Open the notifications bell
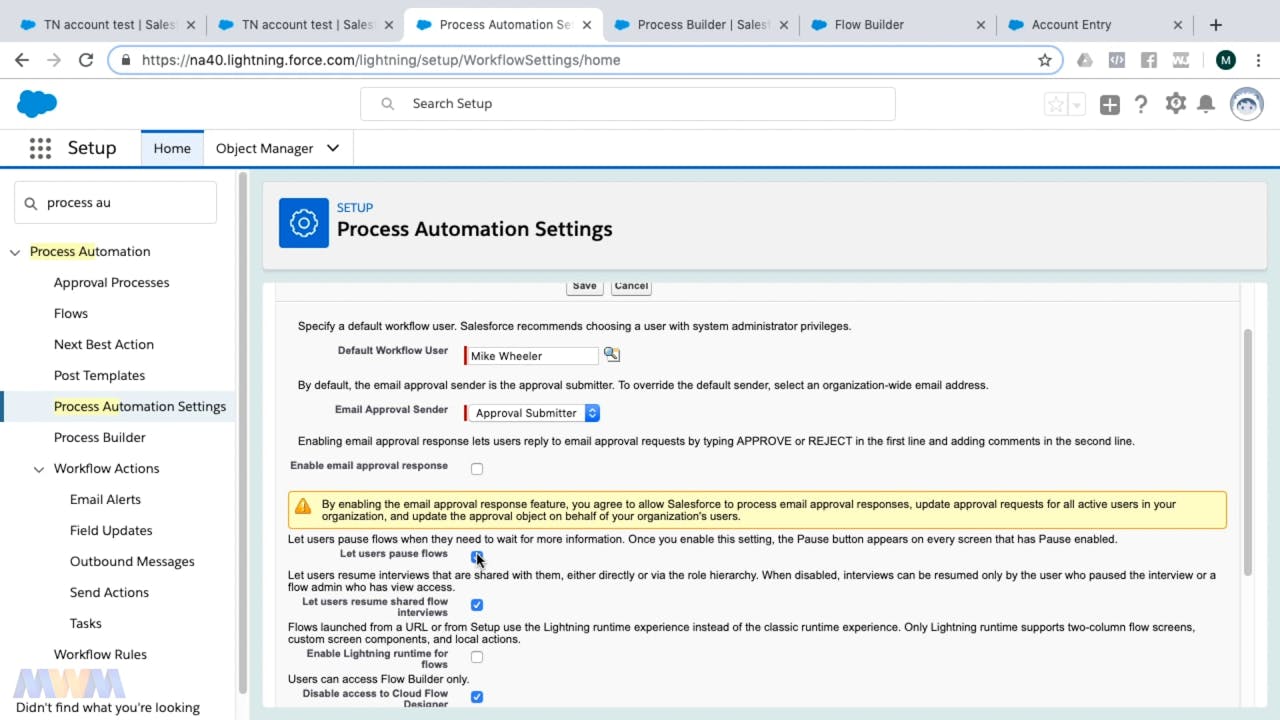1280x720 pixels. (x=1206, y=104)
